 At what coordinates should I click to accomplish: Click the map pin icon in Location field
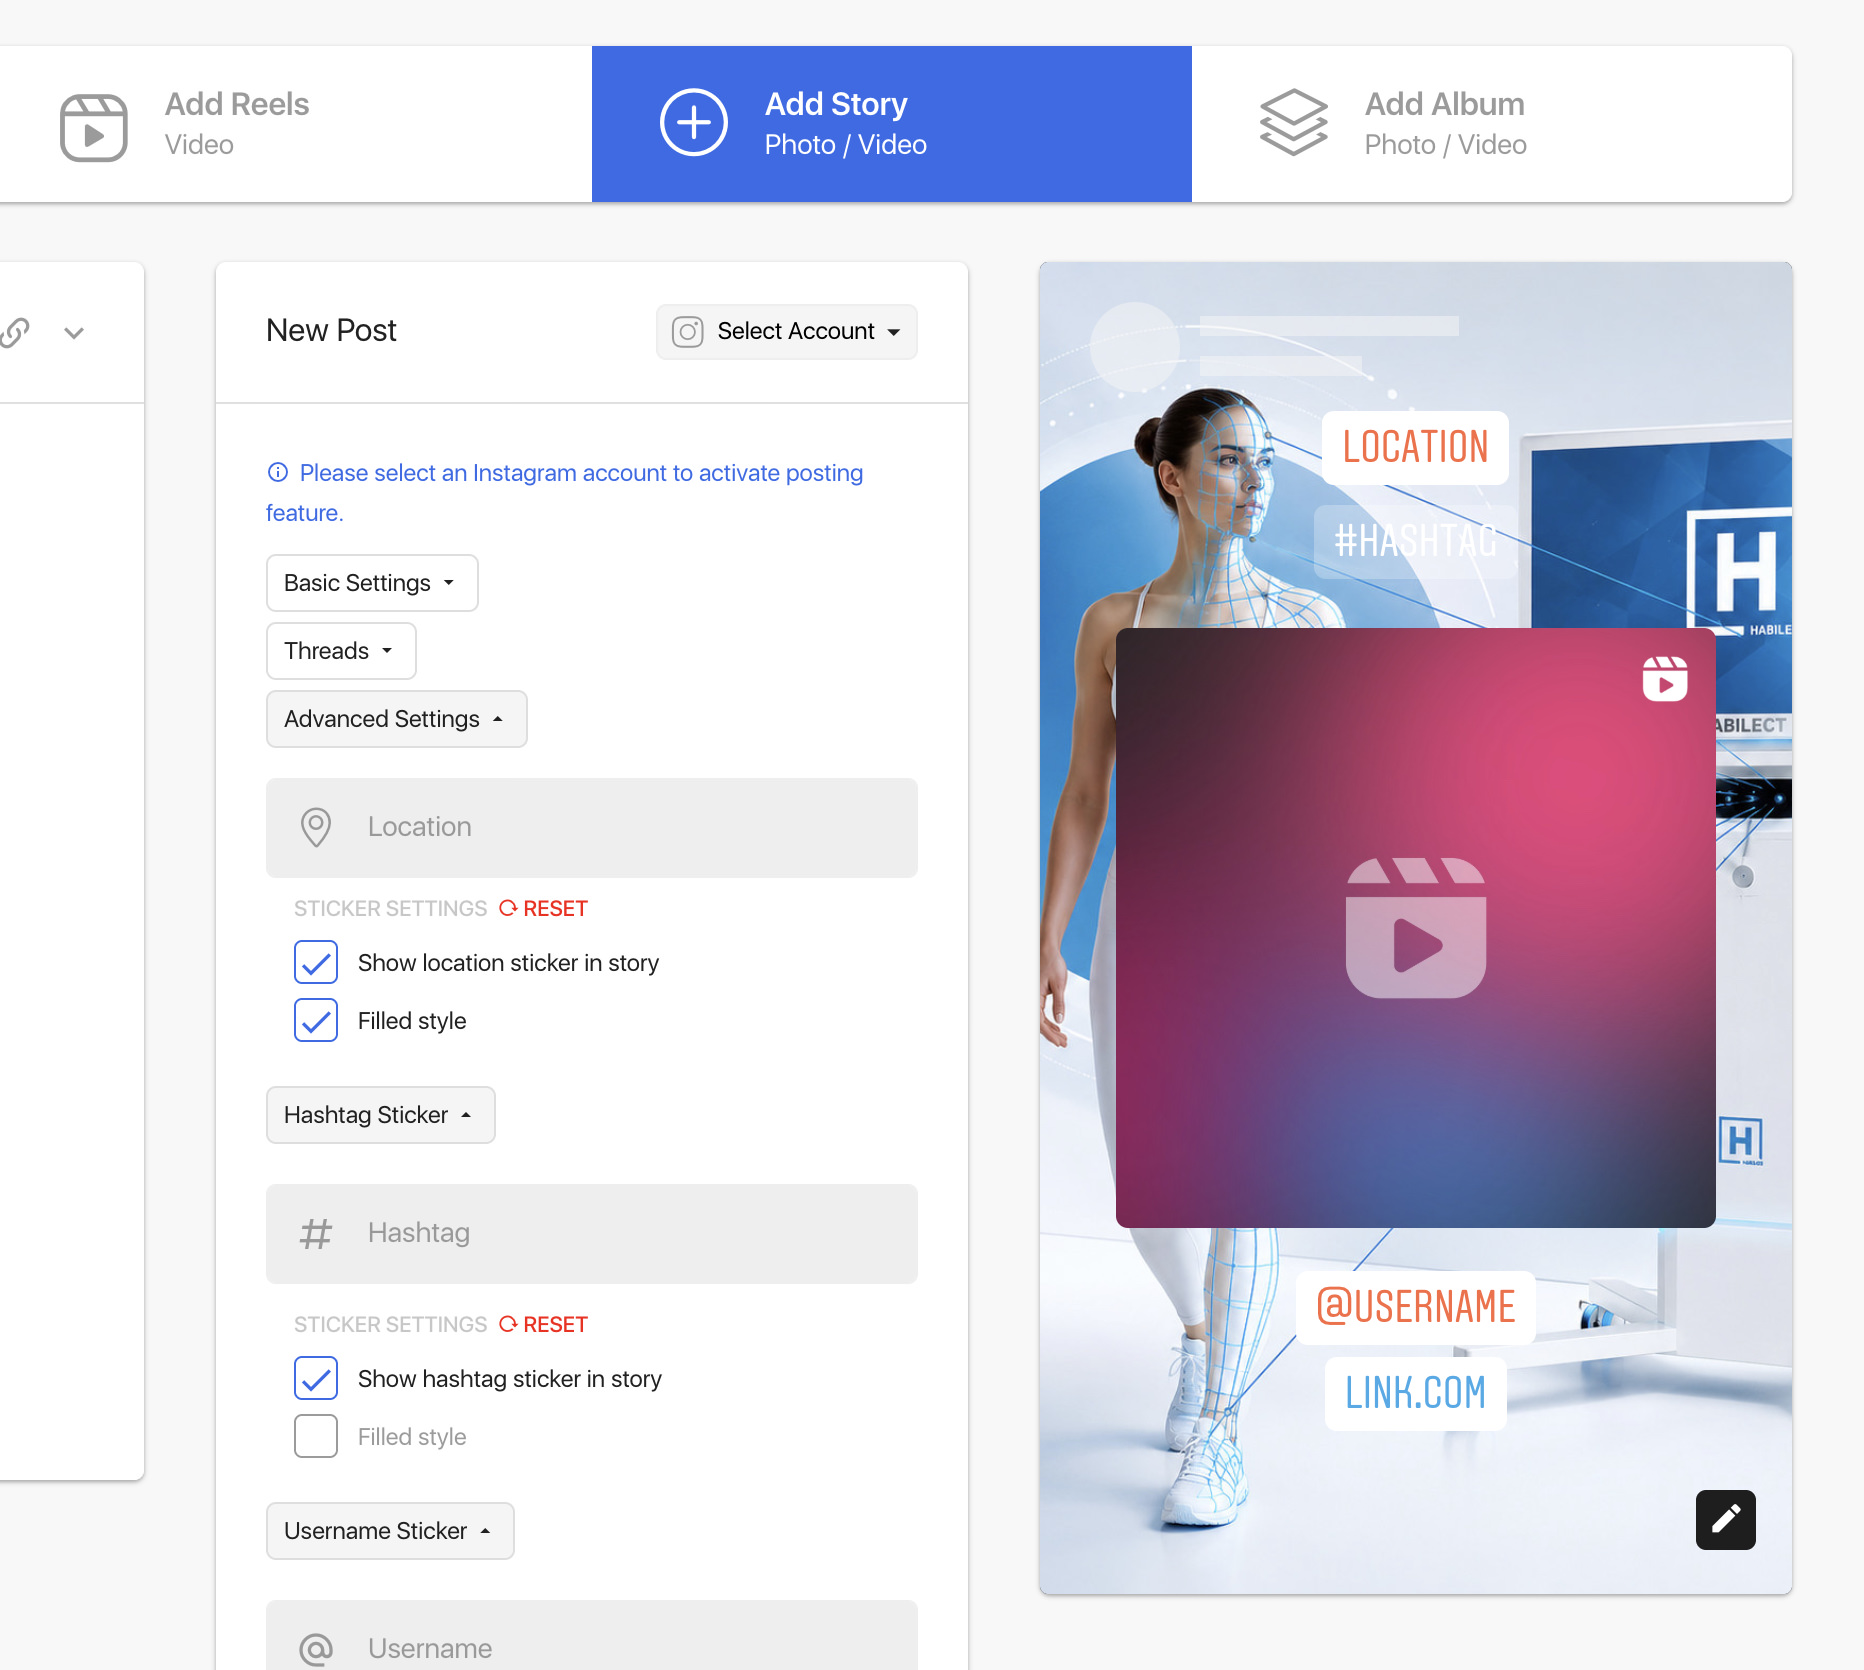tap(316, 828)
